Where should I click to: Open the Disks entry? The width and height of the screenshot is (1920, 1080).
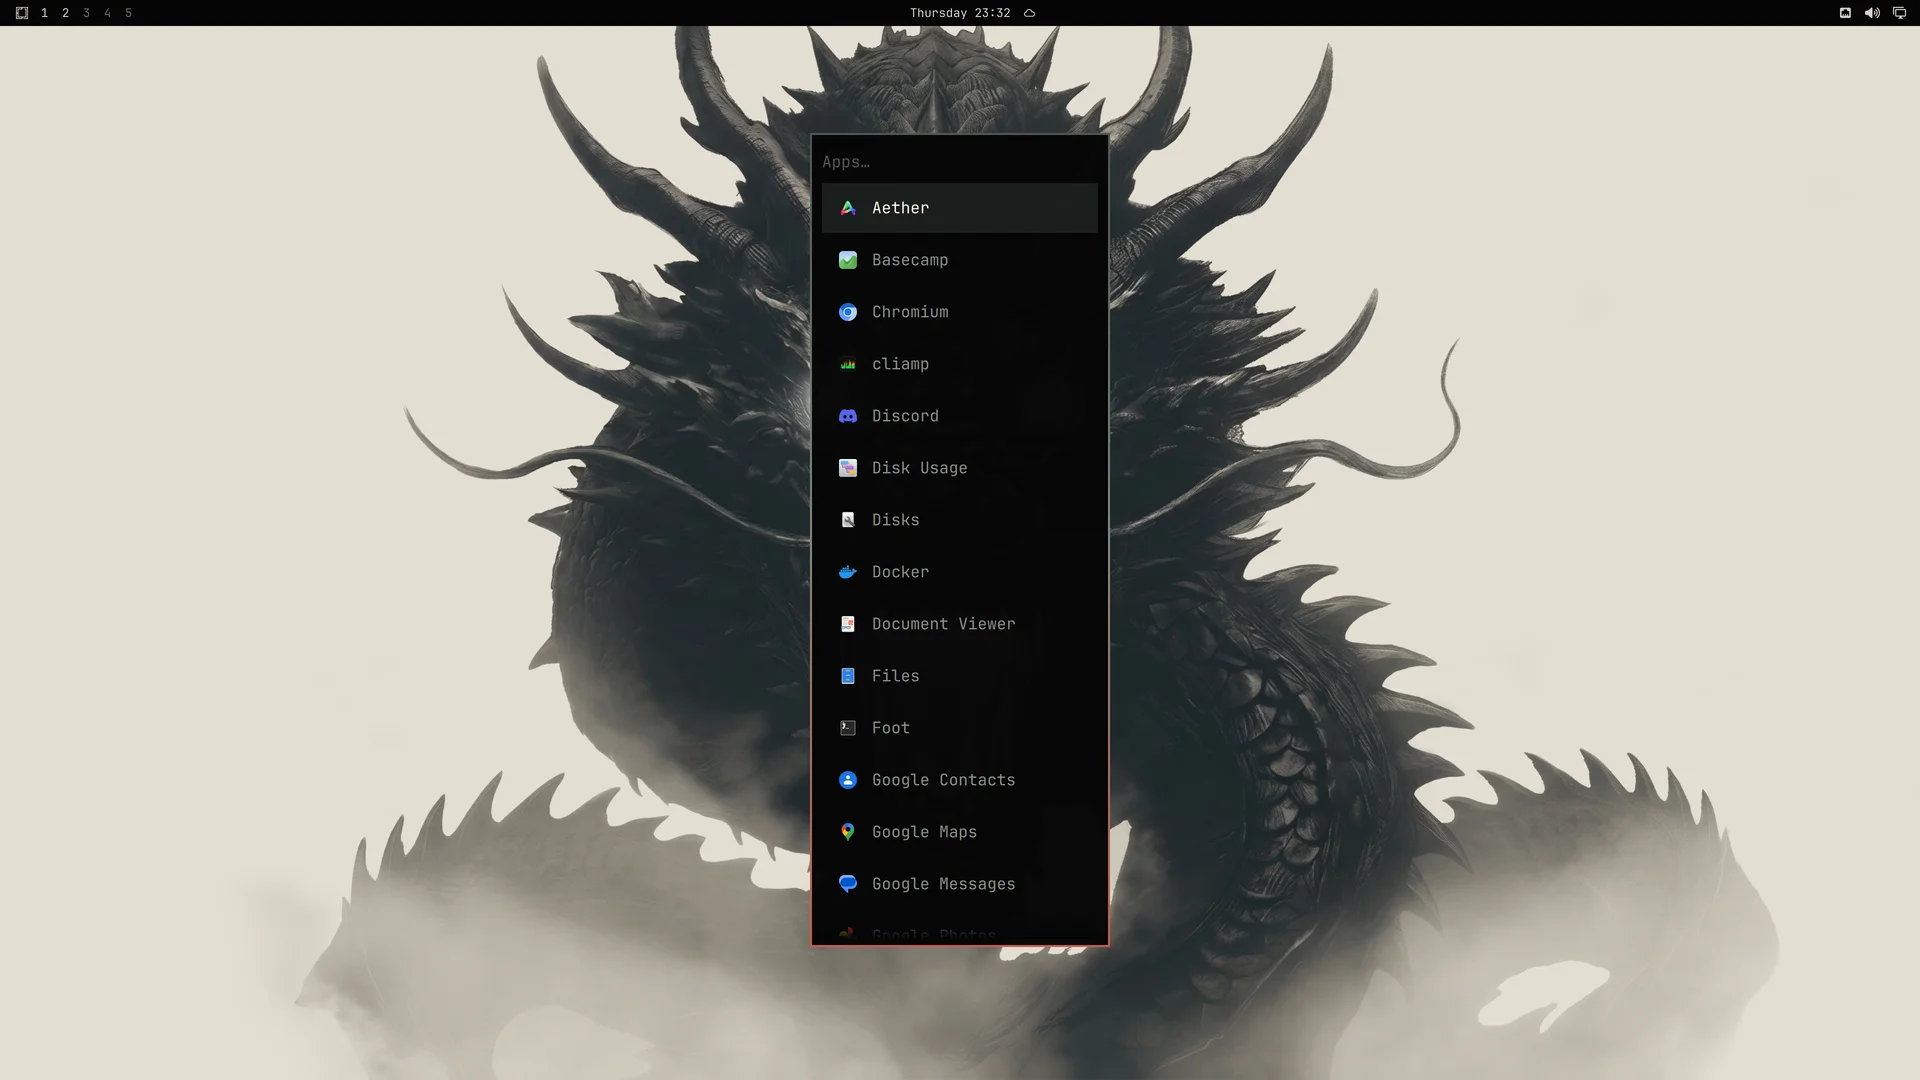point(960,520)
